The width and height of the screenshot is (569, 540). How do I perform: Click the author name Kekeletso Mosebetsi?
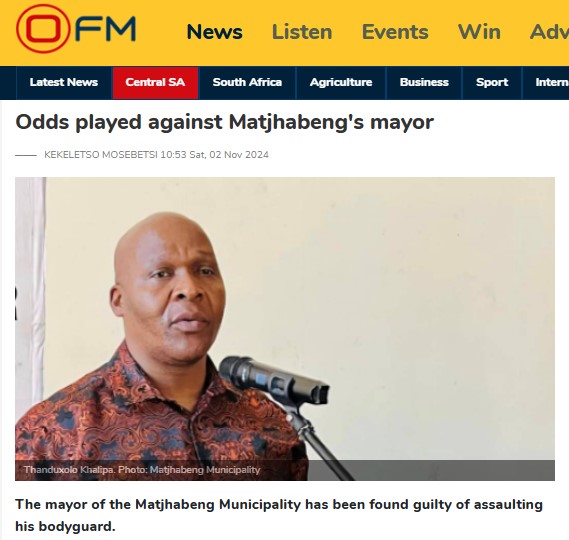tap(101, 155)
